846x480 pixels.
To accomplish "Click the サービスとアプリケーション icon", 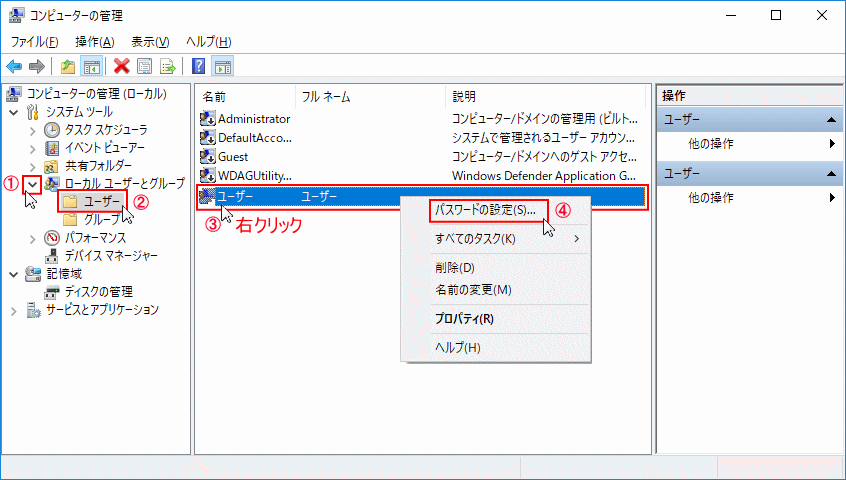I will (x=33, y=310).
